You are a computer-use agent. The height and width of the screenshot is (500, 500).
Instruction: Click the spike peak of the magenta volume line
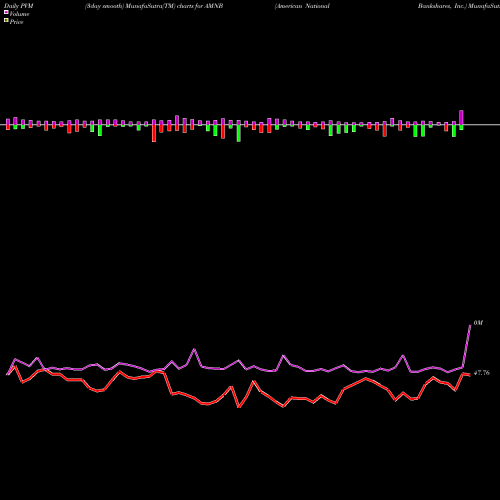pyautogui.click(x=470, y=325)
